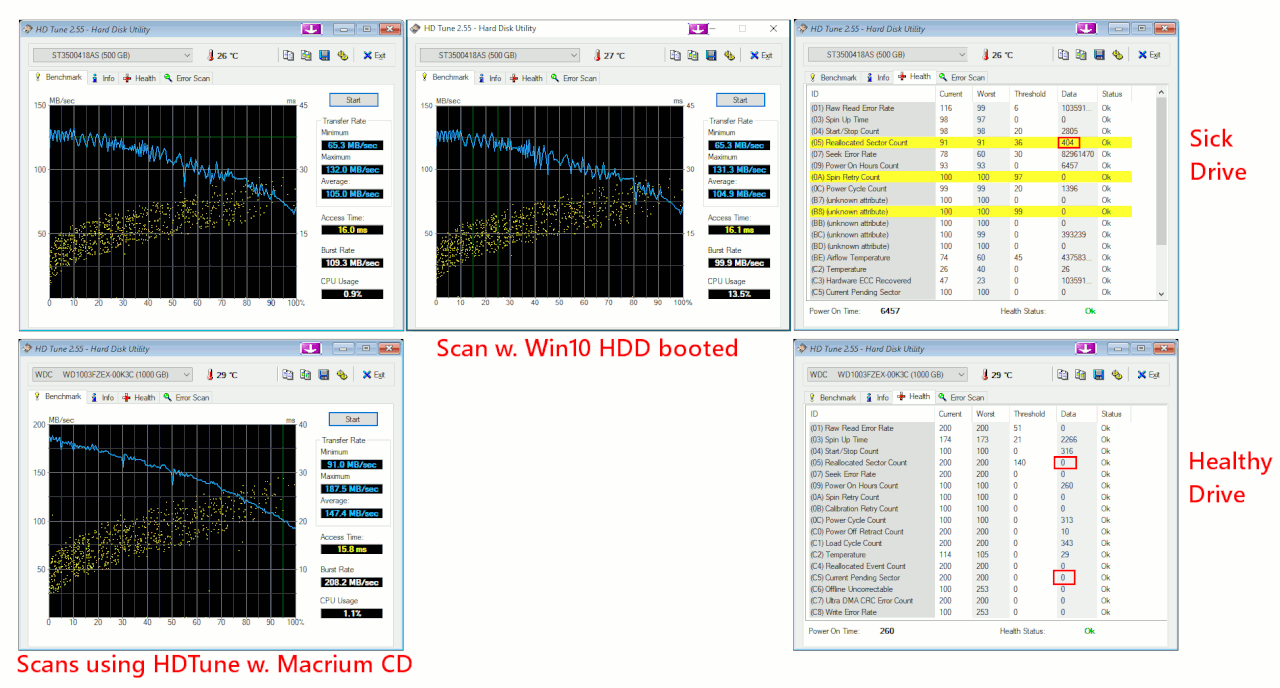The image size is (1280, 688).
Task: Start benchmark in WDC benchmark window
Action: (353, 419)
